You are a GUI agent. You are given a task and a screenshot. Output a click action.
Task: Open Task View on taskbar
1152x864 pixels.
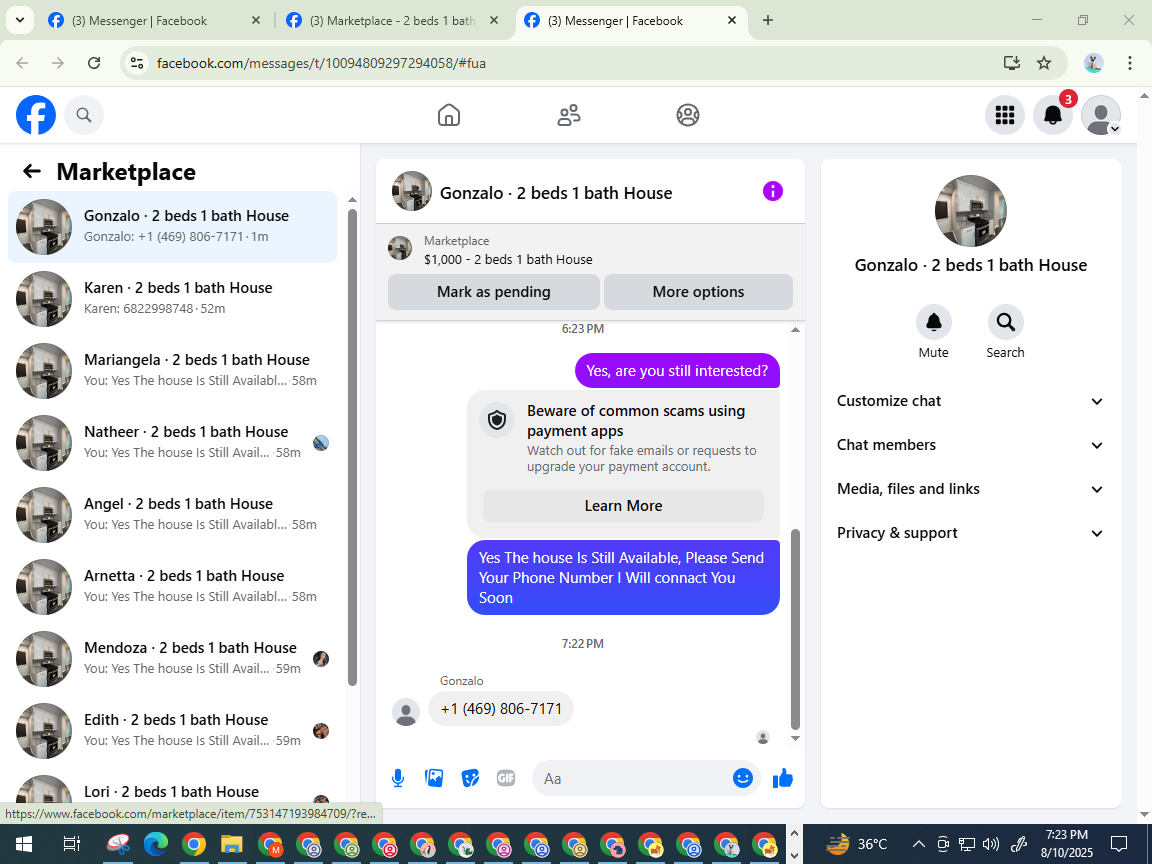click(71, 844)
